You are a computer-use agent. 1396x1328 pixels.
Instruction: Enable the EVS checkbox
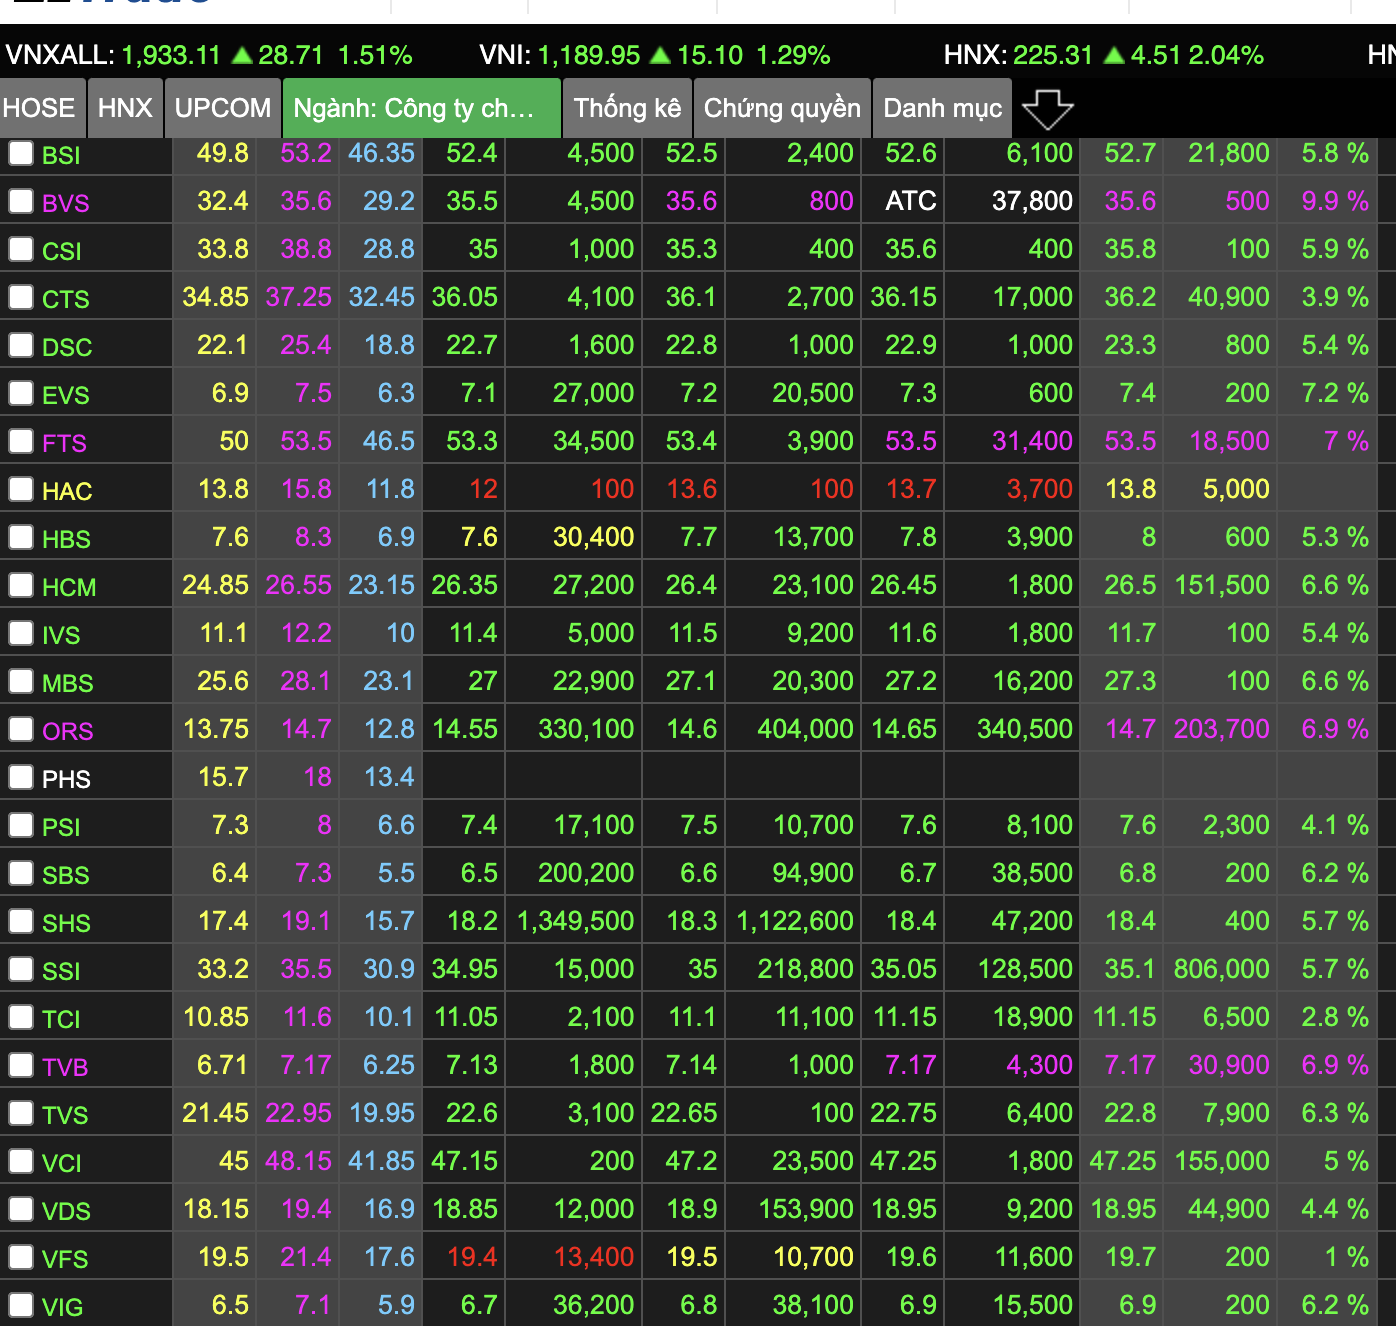click(21, 393)
